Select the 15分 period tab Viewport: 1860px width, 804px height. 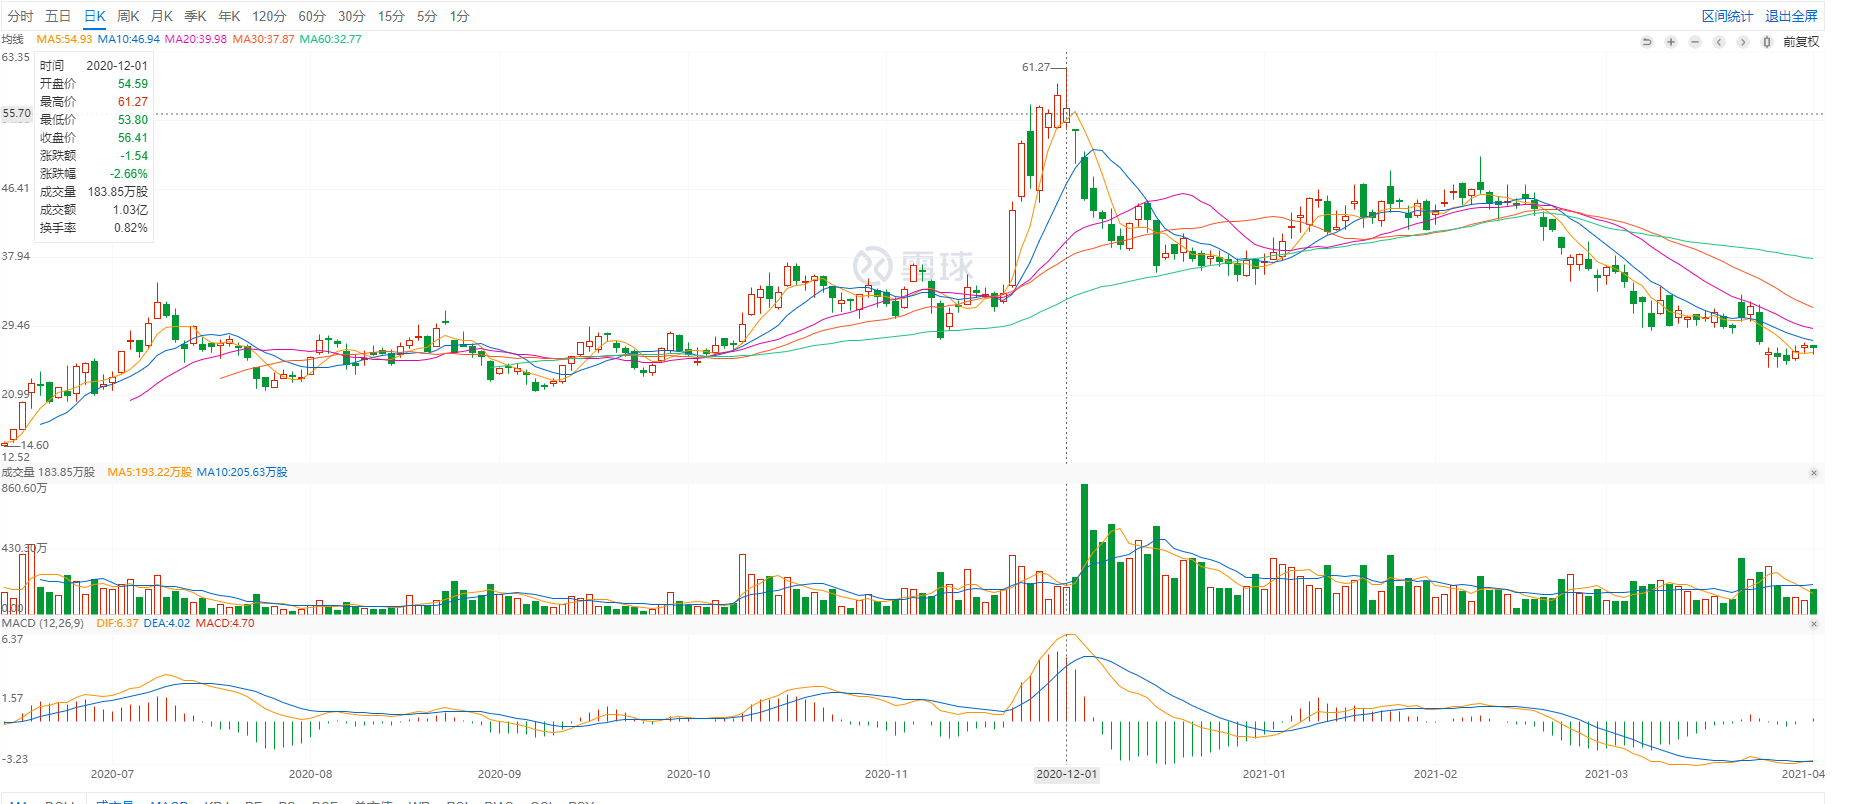[392, 16]
